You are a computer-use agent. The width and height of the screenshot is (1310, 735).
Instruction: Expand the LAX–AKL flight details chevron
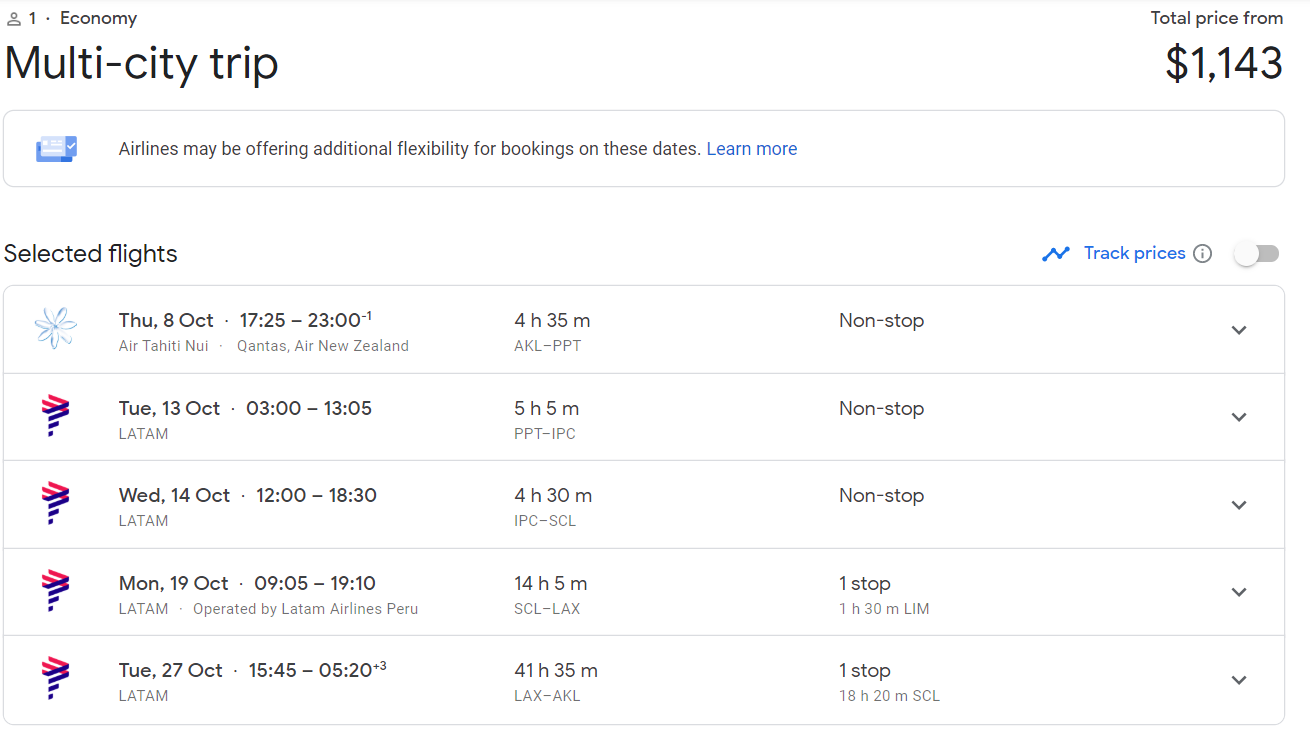[x=1239, y=680]
